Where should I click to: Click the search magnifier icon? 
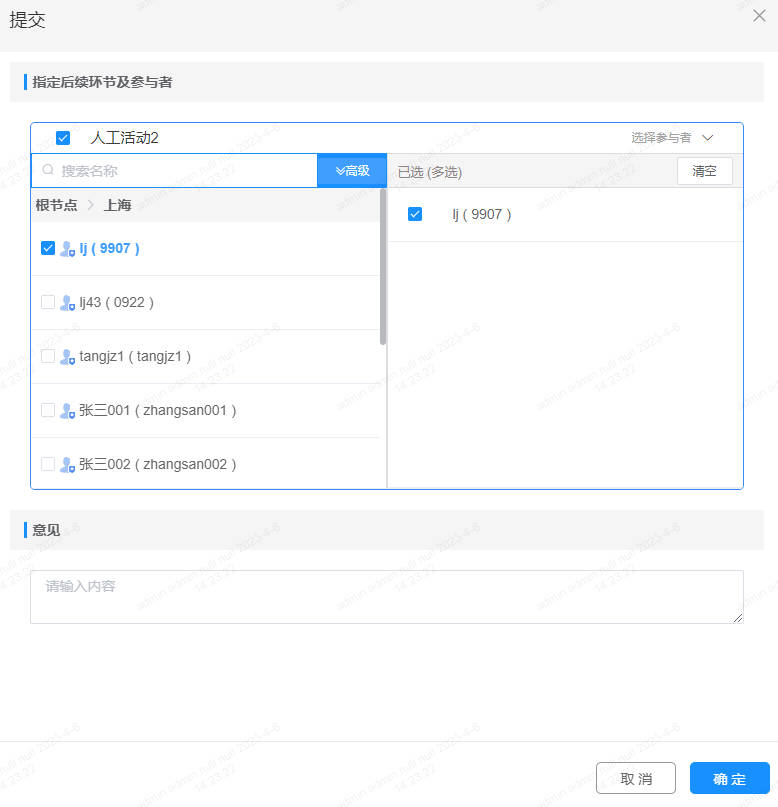point(48,171)
